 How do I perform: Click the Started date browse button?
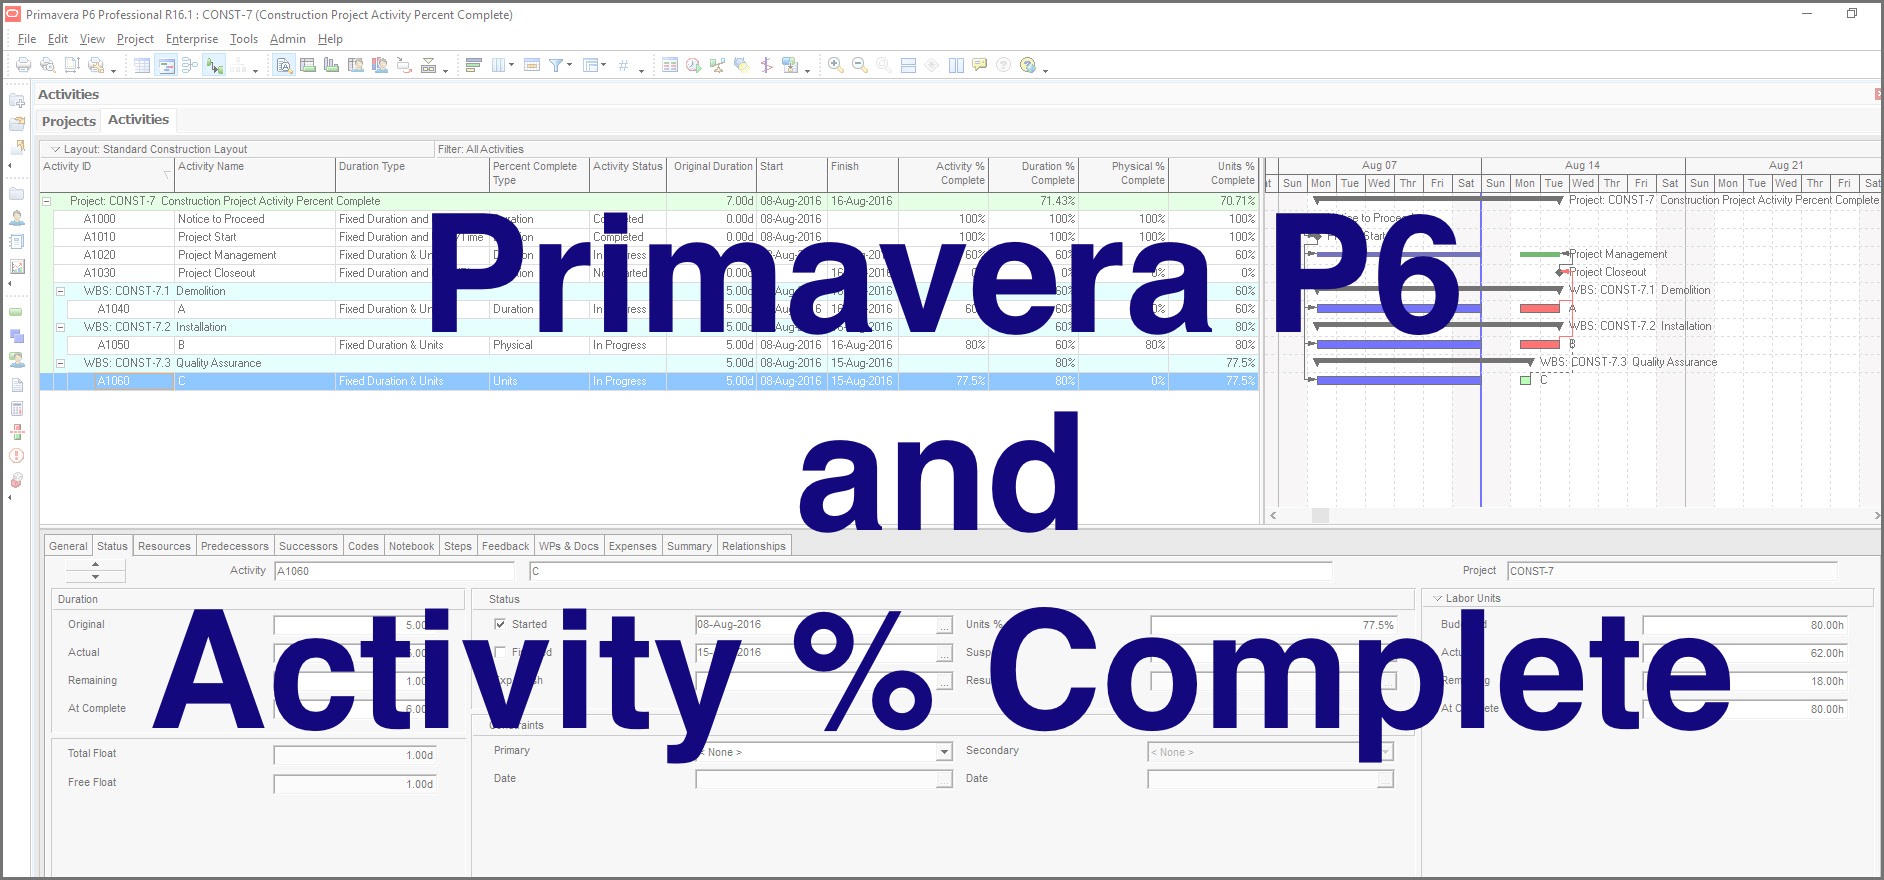pos(944,625)
